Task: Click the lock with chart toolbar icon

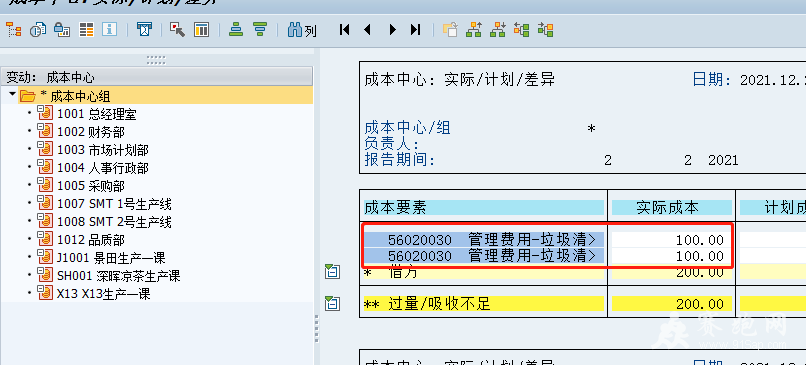Action: click(x=62, y=29)
